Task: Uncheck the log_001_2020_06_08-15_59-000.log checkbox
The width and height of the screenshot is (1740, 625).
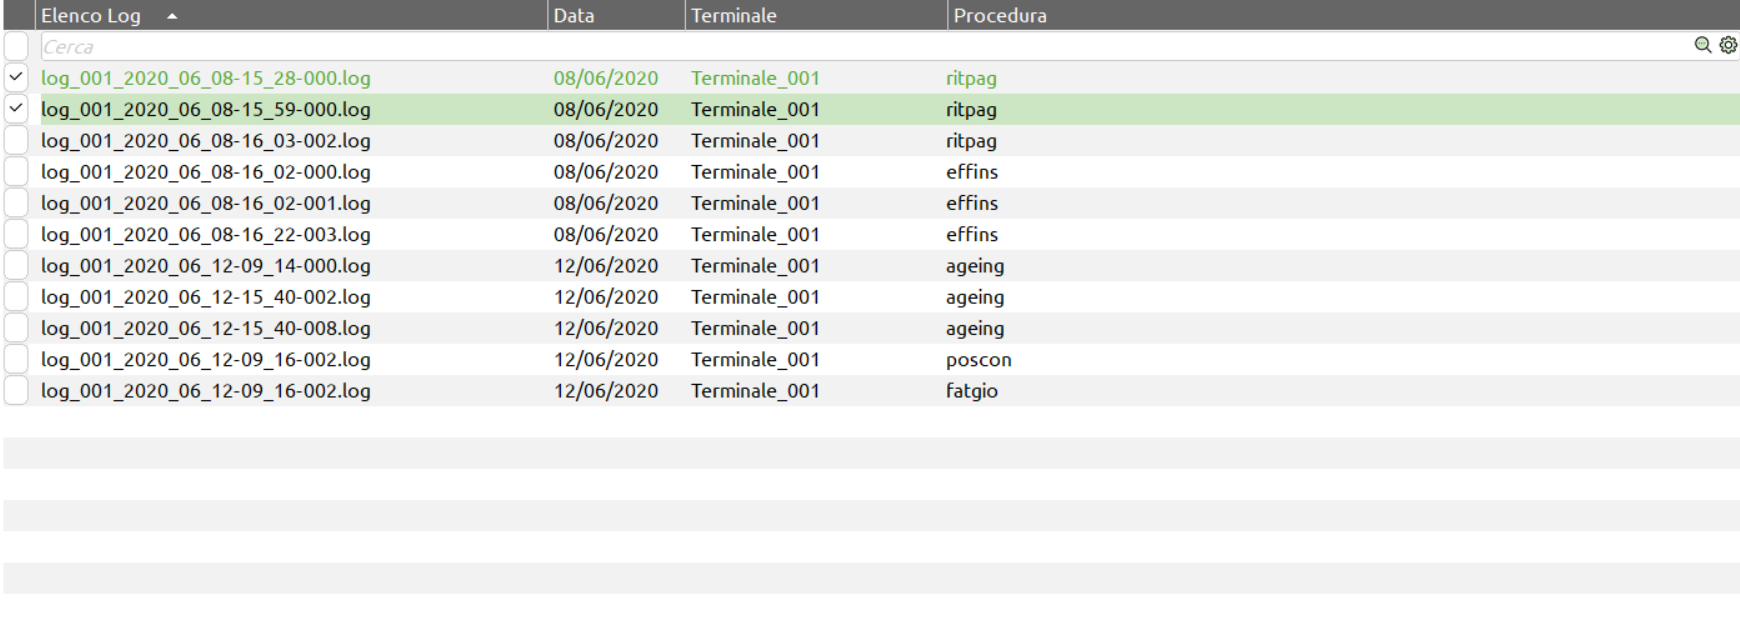Action: (16, 109)
